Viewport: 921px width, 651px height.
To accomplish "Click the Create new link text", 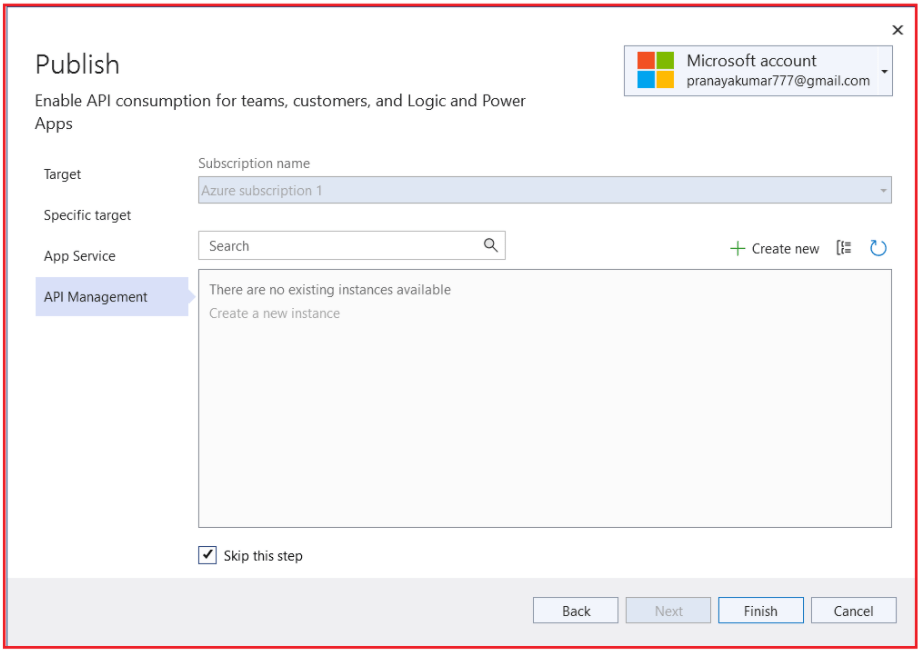I will [785, 249].
